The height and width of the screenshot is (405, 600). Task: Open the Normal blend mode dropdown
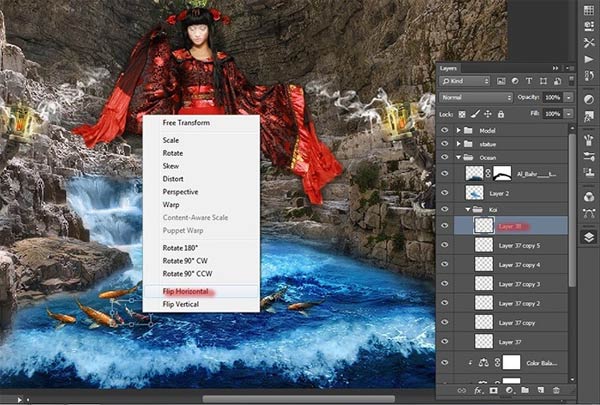(x=476, y=98)
